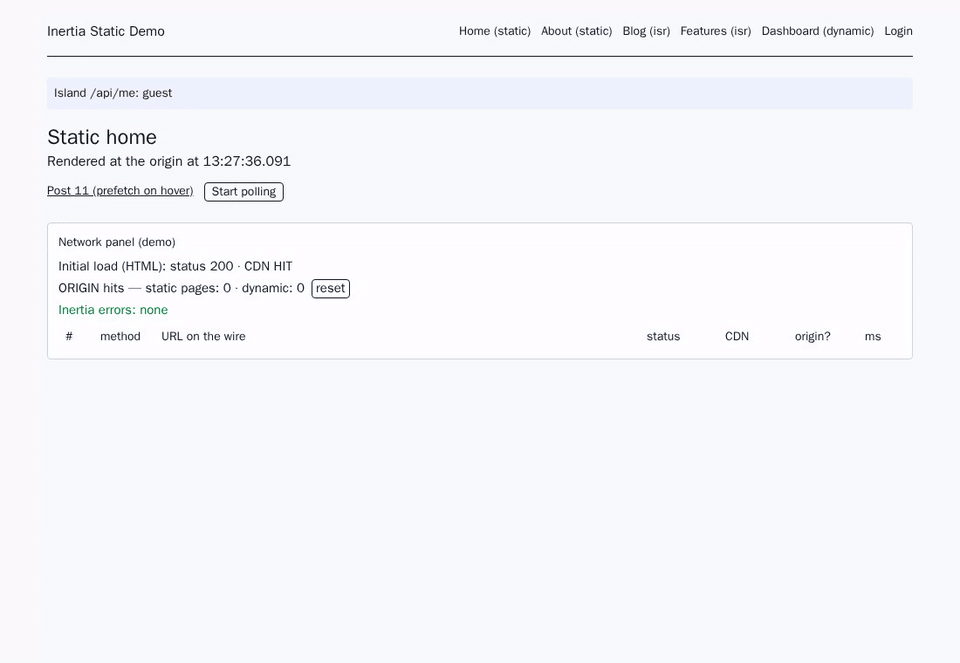This screenshot has width=960, height=663.
Task: Click the Static home heading
Action: (102, 137)
